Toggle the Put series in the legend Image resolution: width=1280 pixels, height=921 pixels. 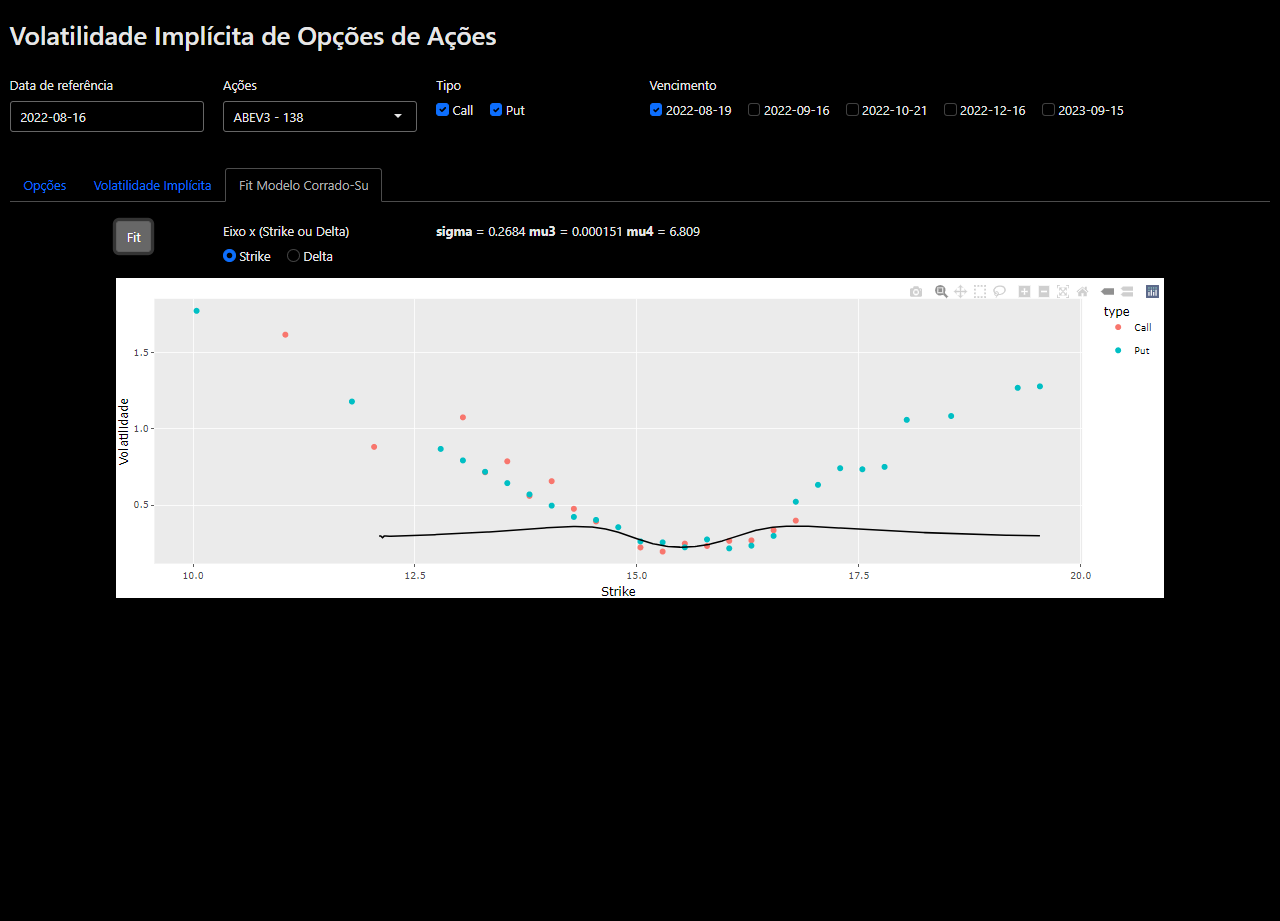click(1133, 351)
